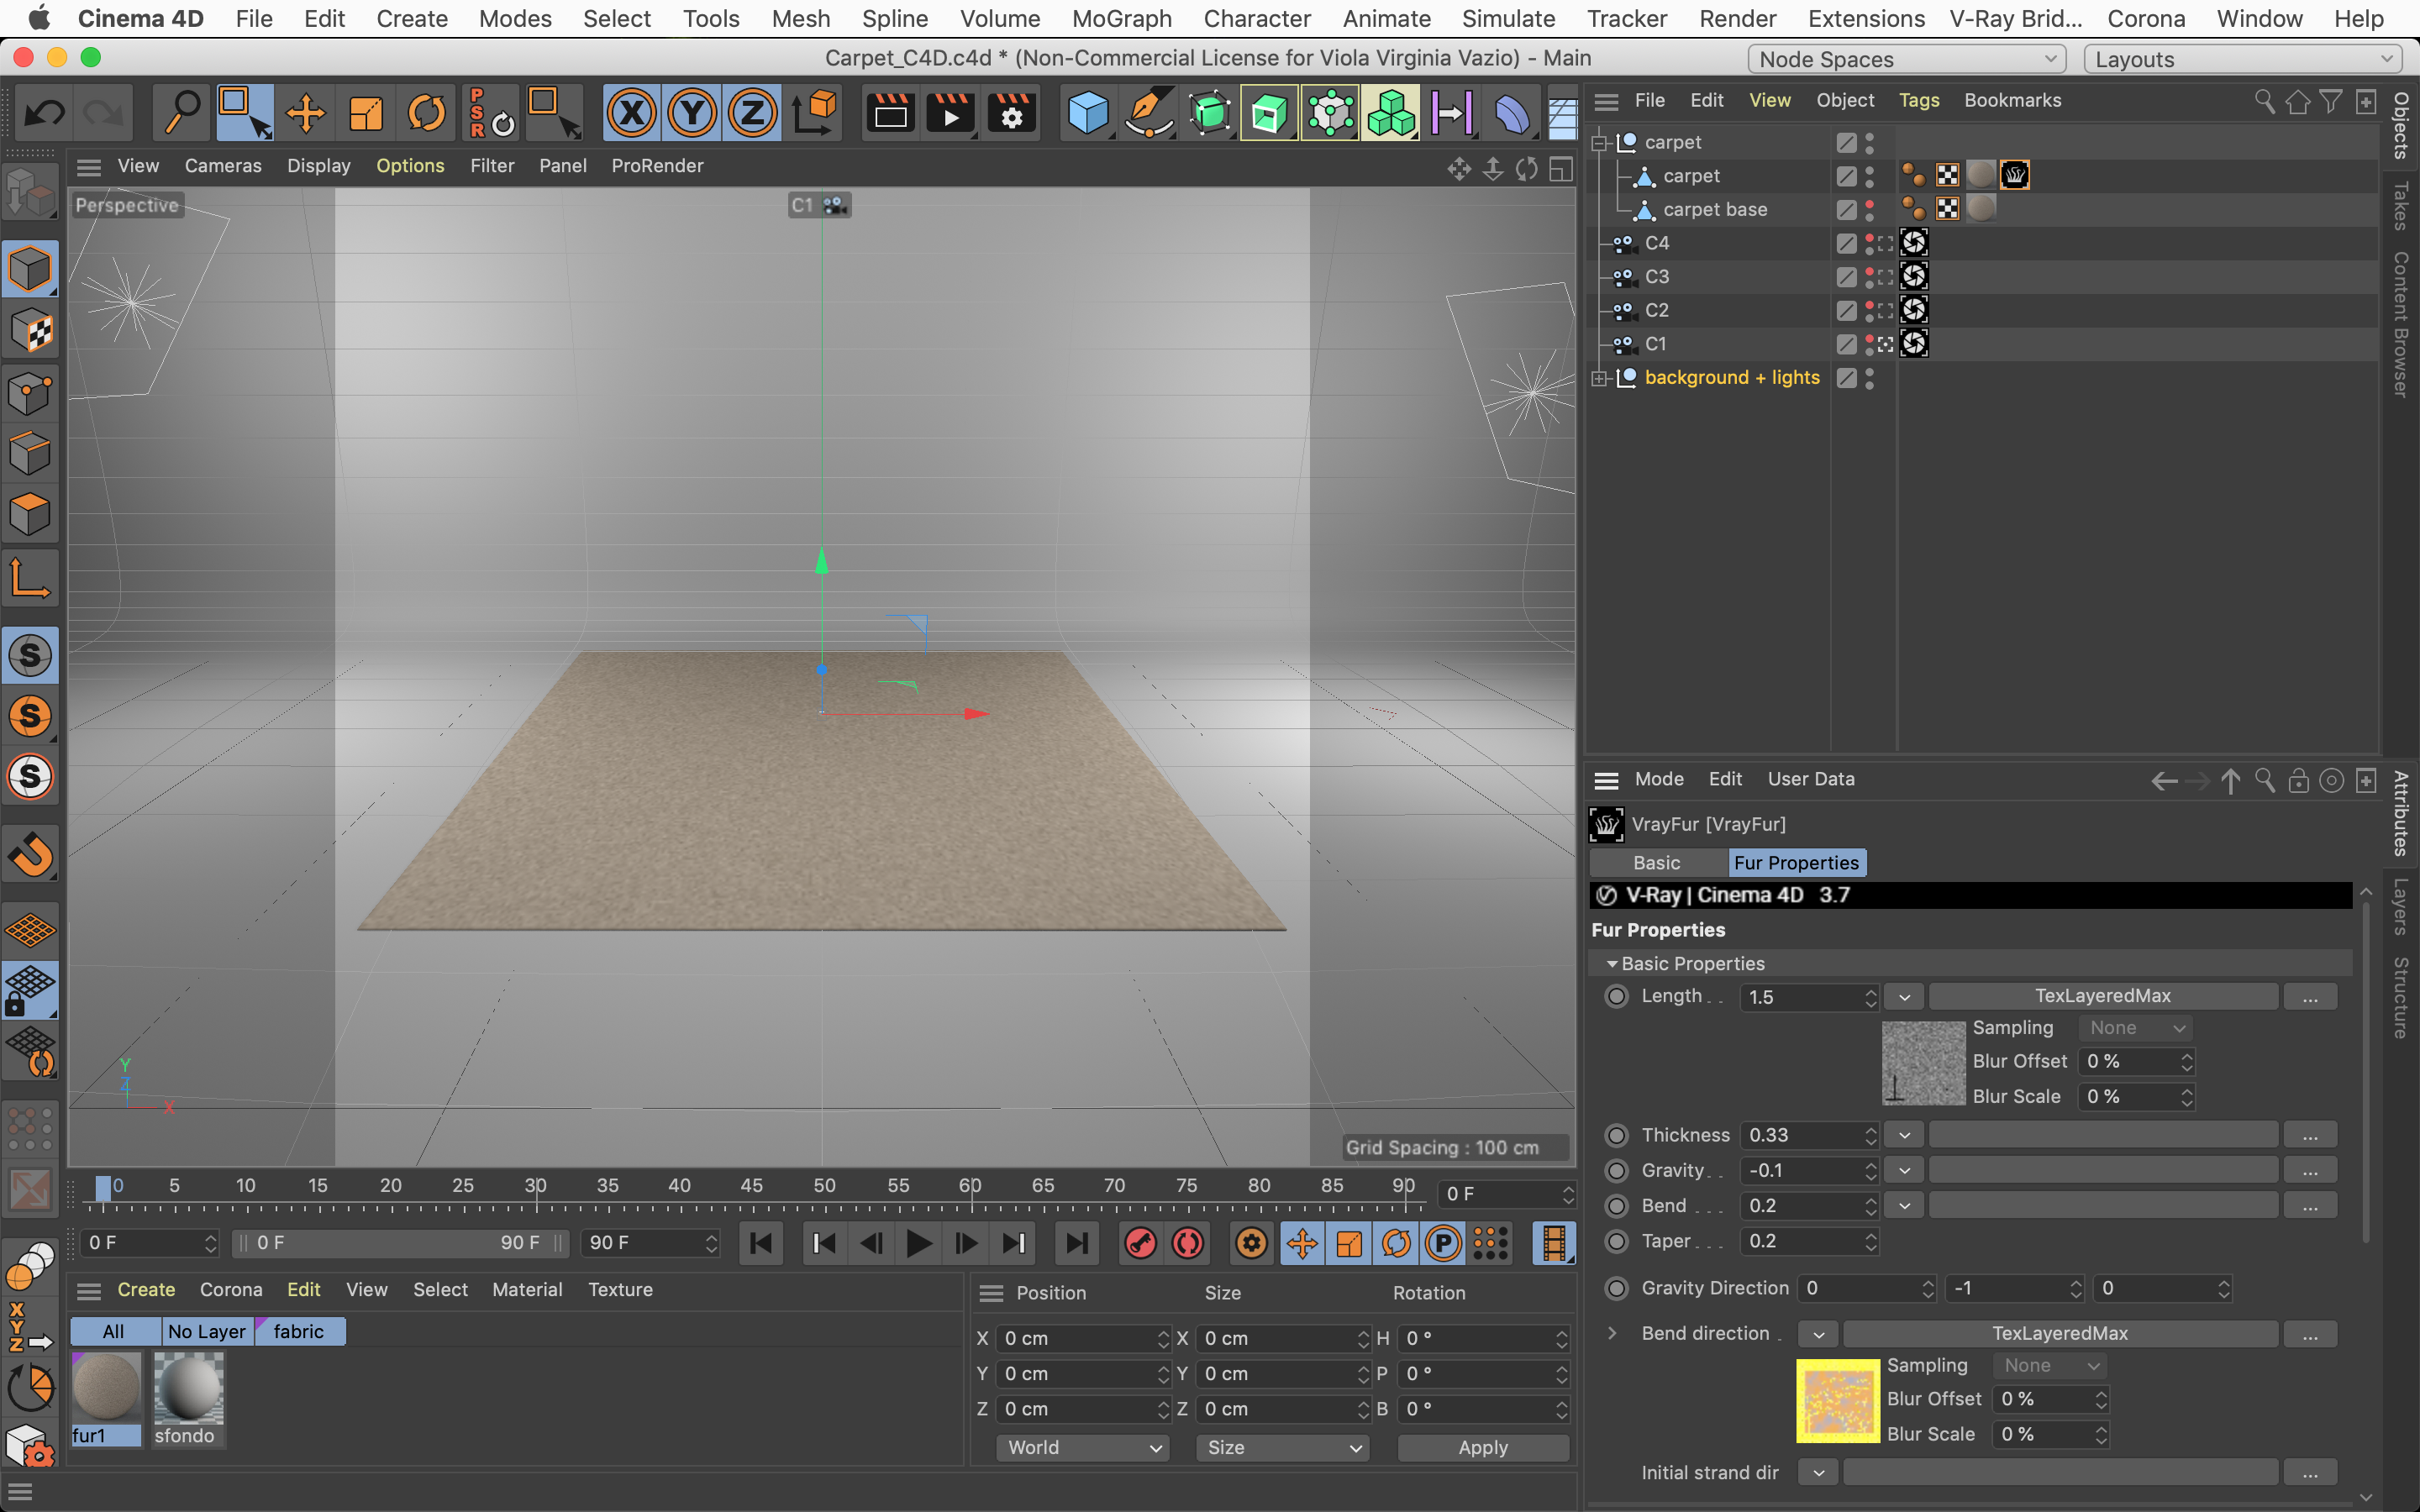Click the VrayFur tag on carpet object
Image resolution: width=2420 pixels, height=1512 pixels.
(x=2014, y=176)
